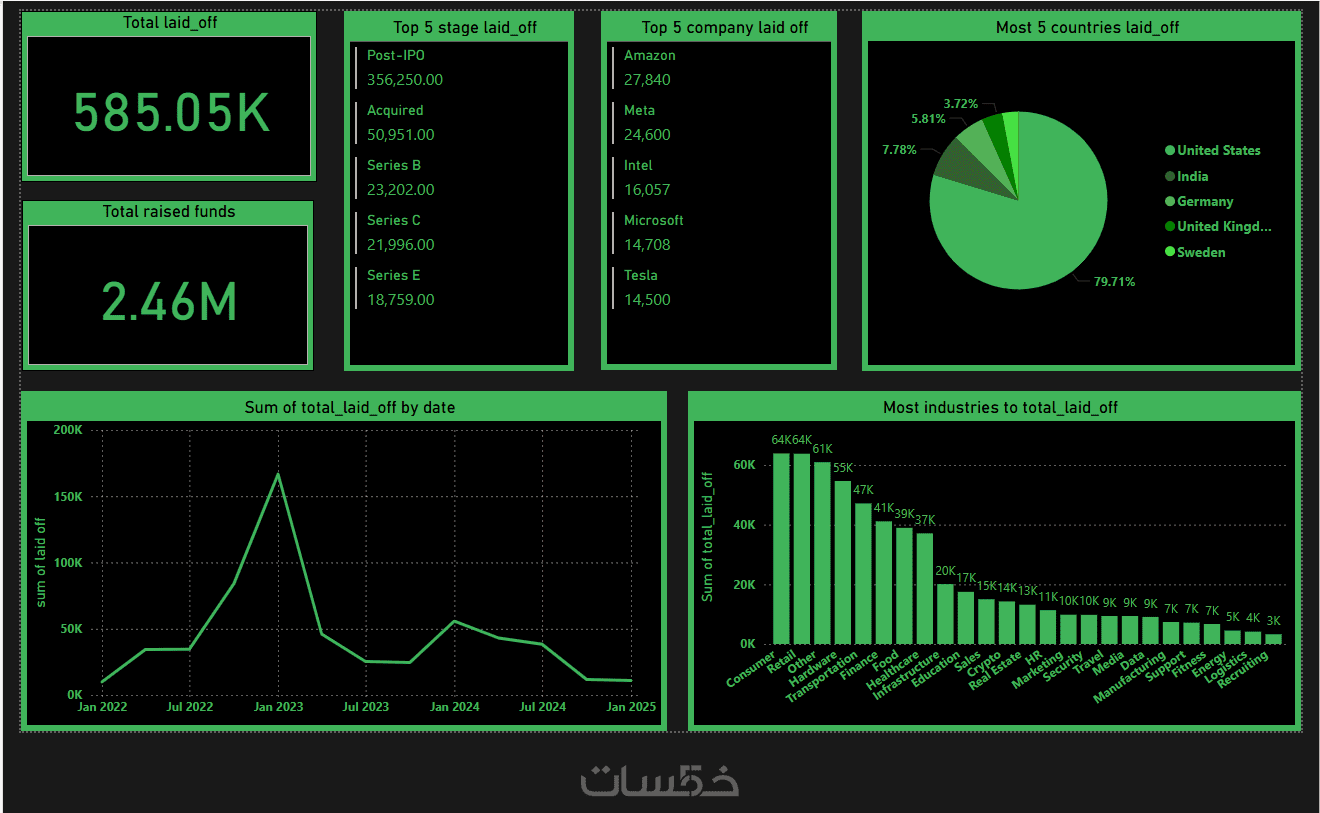The image size is (1320, 813).
Task: Click the 50,951.00 stage value
Action: (401, 135)
